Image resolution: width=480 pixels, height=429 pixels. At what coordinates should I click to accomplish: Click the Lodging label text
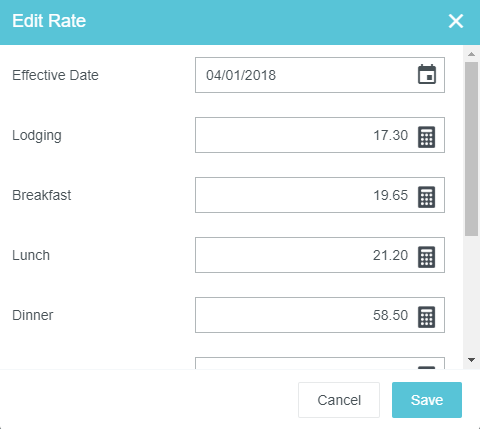(x=37, y=136)
